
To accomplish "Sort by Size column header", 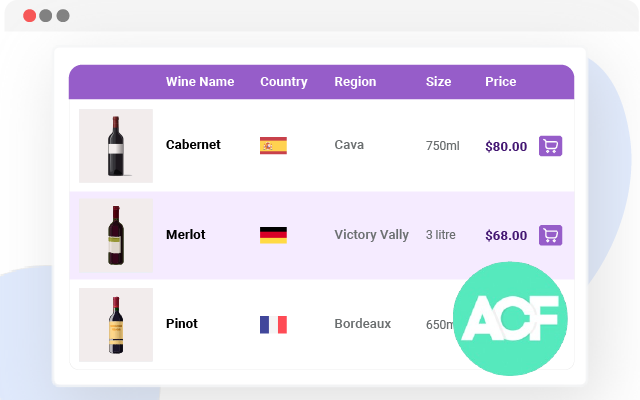I will pyautogui.click(x=438, y=82).
